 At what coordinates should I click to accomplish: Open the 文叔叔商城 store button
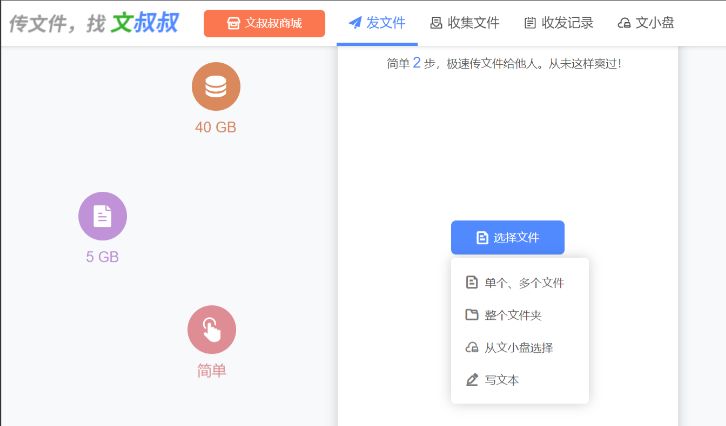pyautogui.click(x=264, y=23)
